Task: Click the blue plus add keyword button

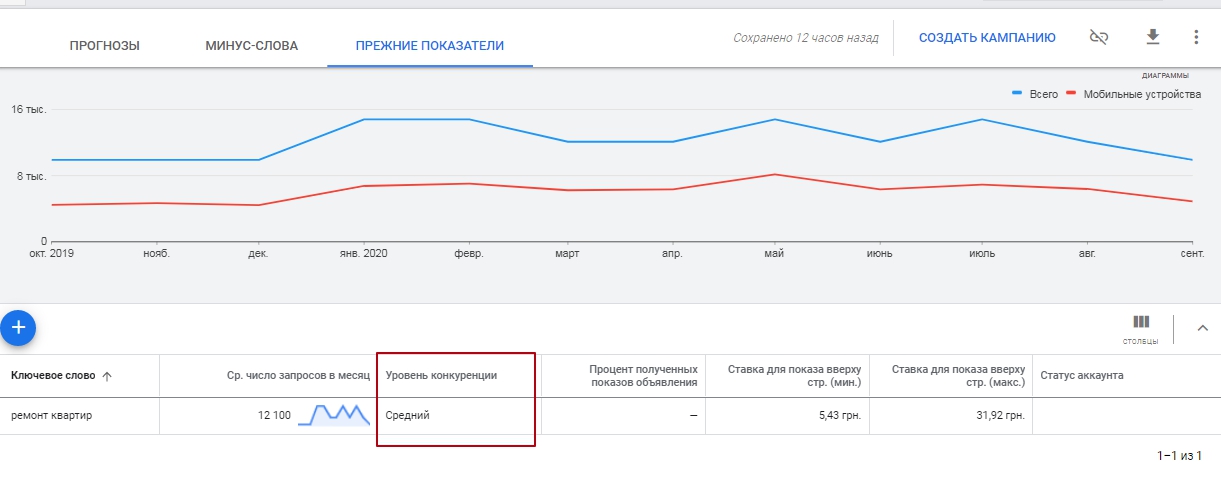Action: [17, 327]
